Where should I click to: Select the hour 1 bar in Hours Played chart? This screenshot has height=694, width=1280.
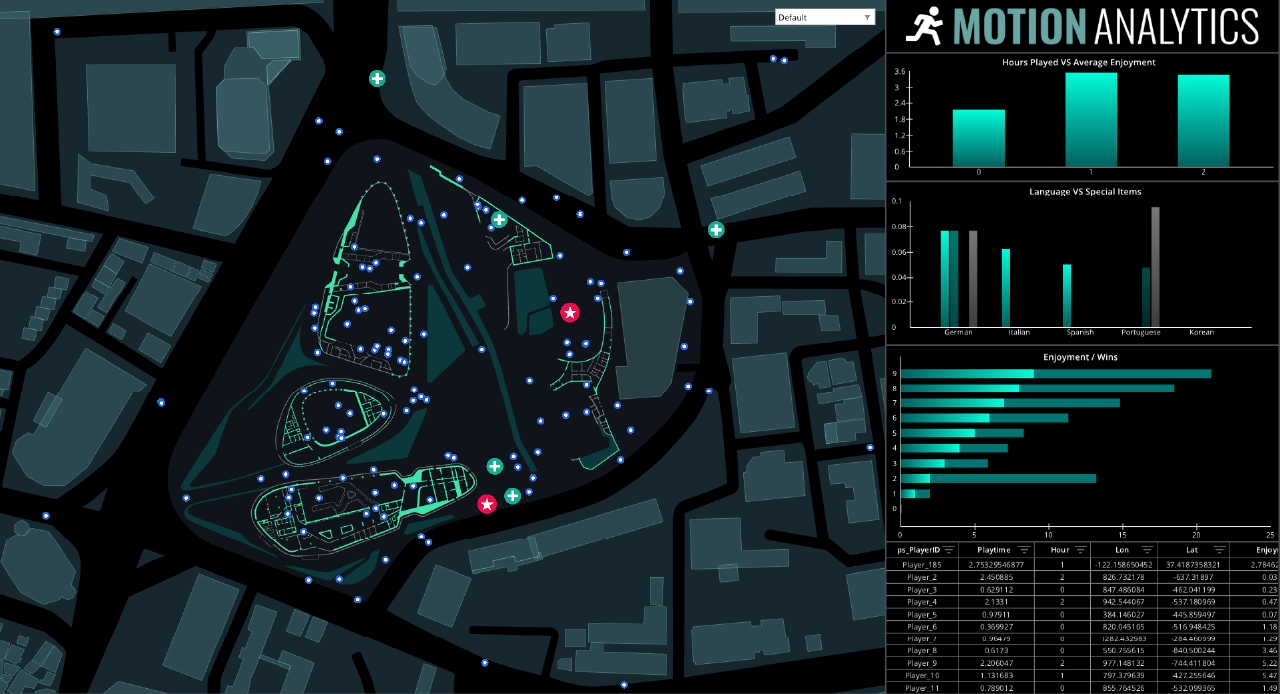[1091, 119]
